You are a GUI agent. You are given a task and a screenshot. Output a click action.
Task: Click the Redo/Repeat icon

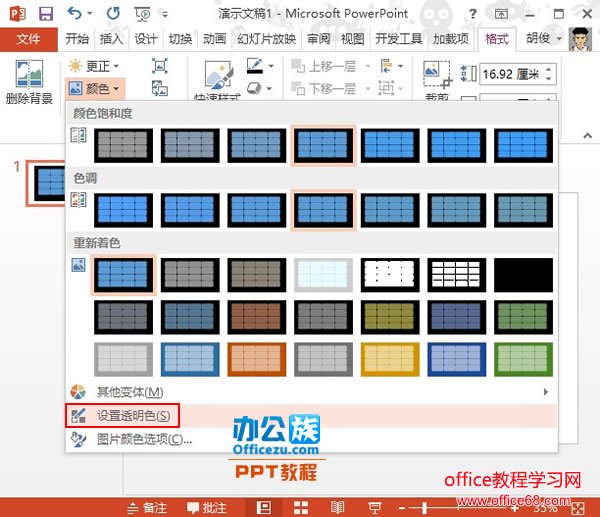tap(113, 14)
